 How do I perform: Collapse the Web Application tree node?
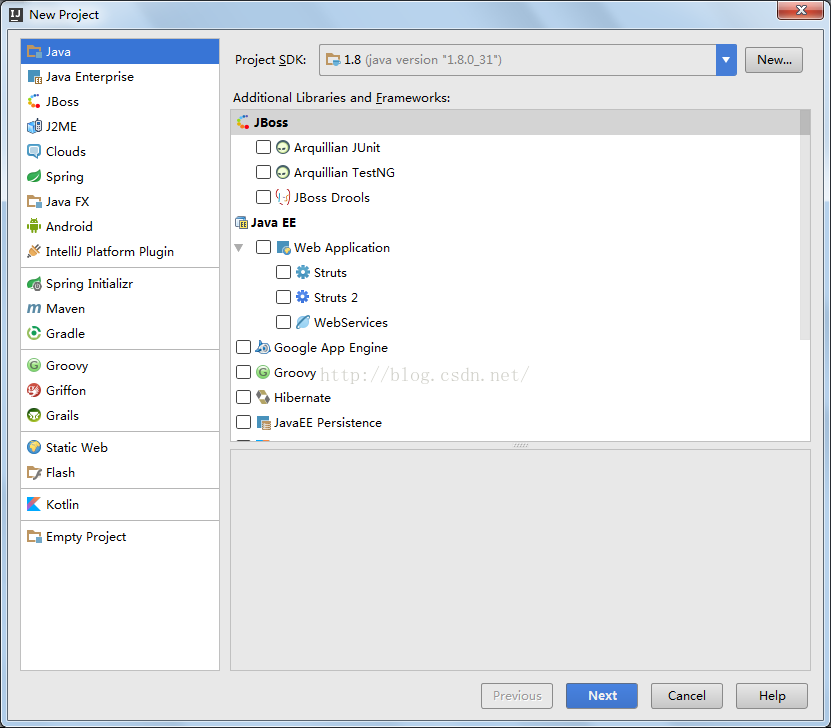[239, 247]
